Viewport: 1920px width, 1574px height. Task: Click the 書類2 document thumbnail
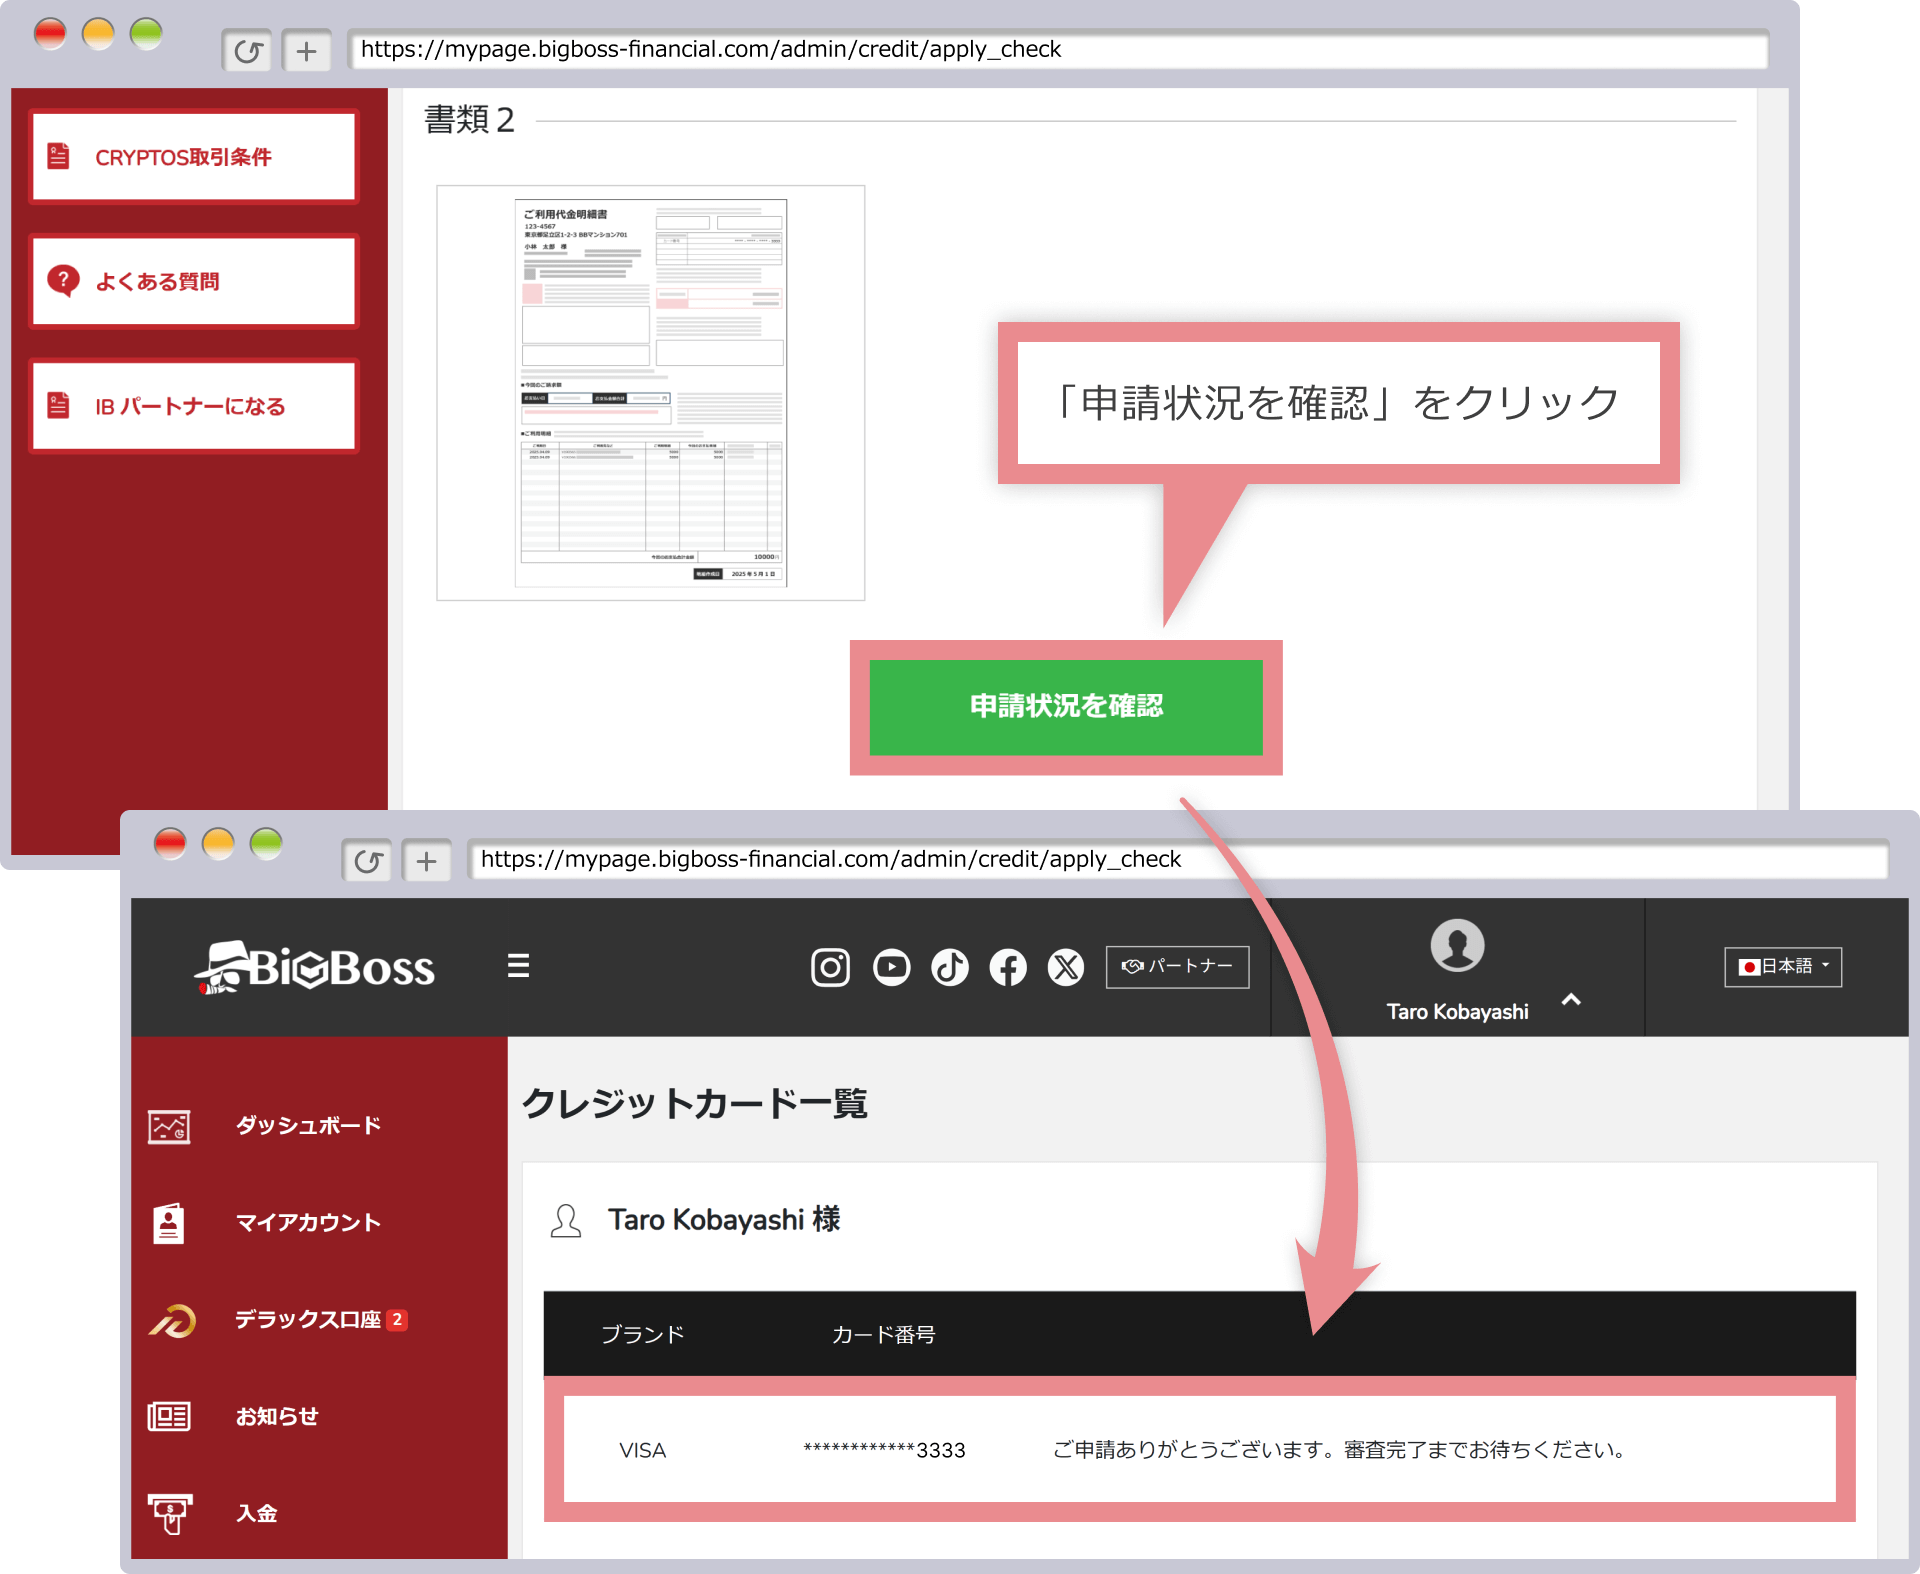[x=650, y=392]
